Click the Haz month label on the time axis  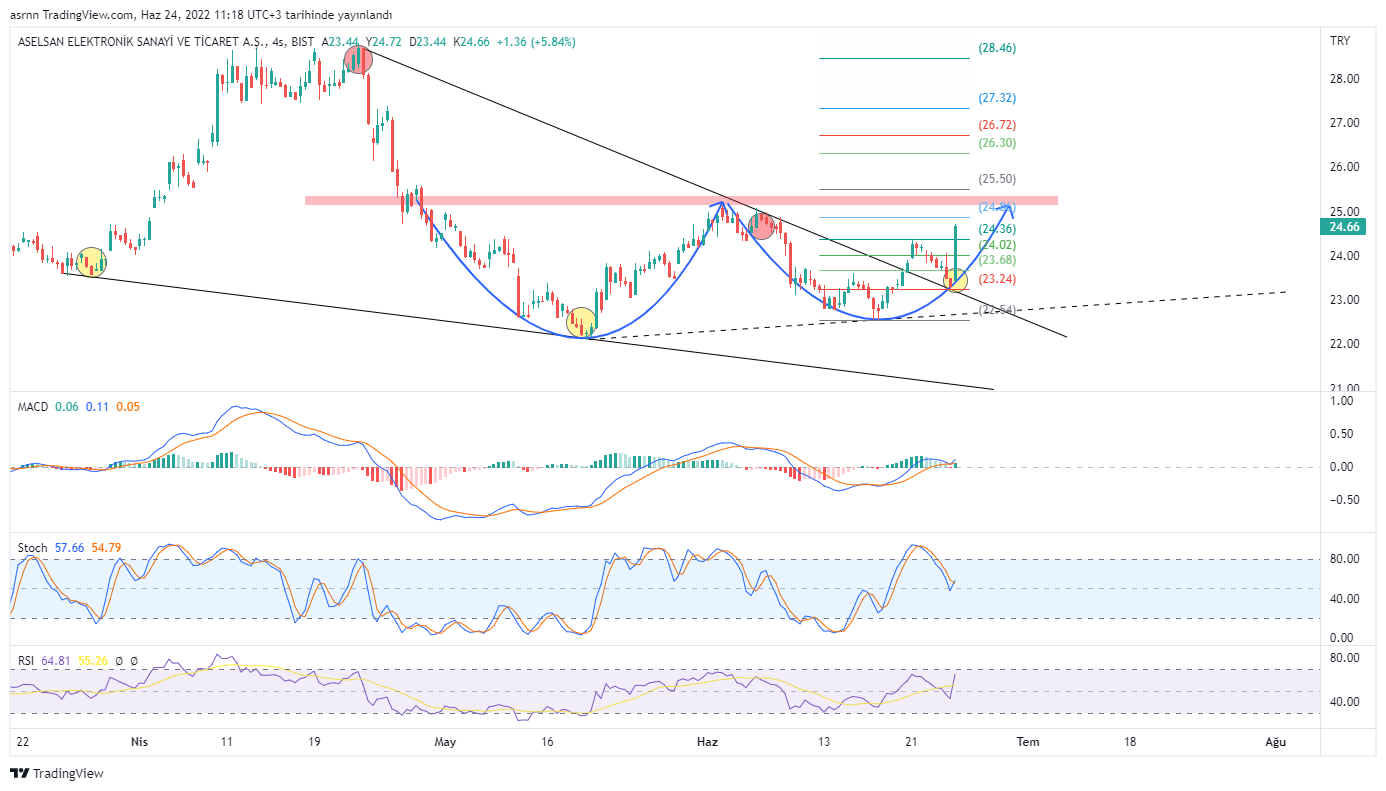click(707, 742)
